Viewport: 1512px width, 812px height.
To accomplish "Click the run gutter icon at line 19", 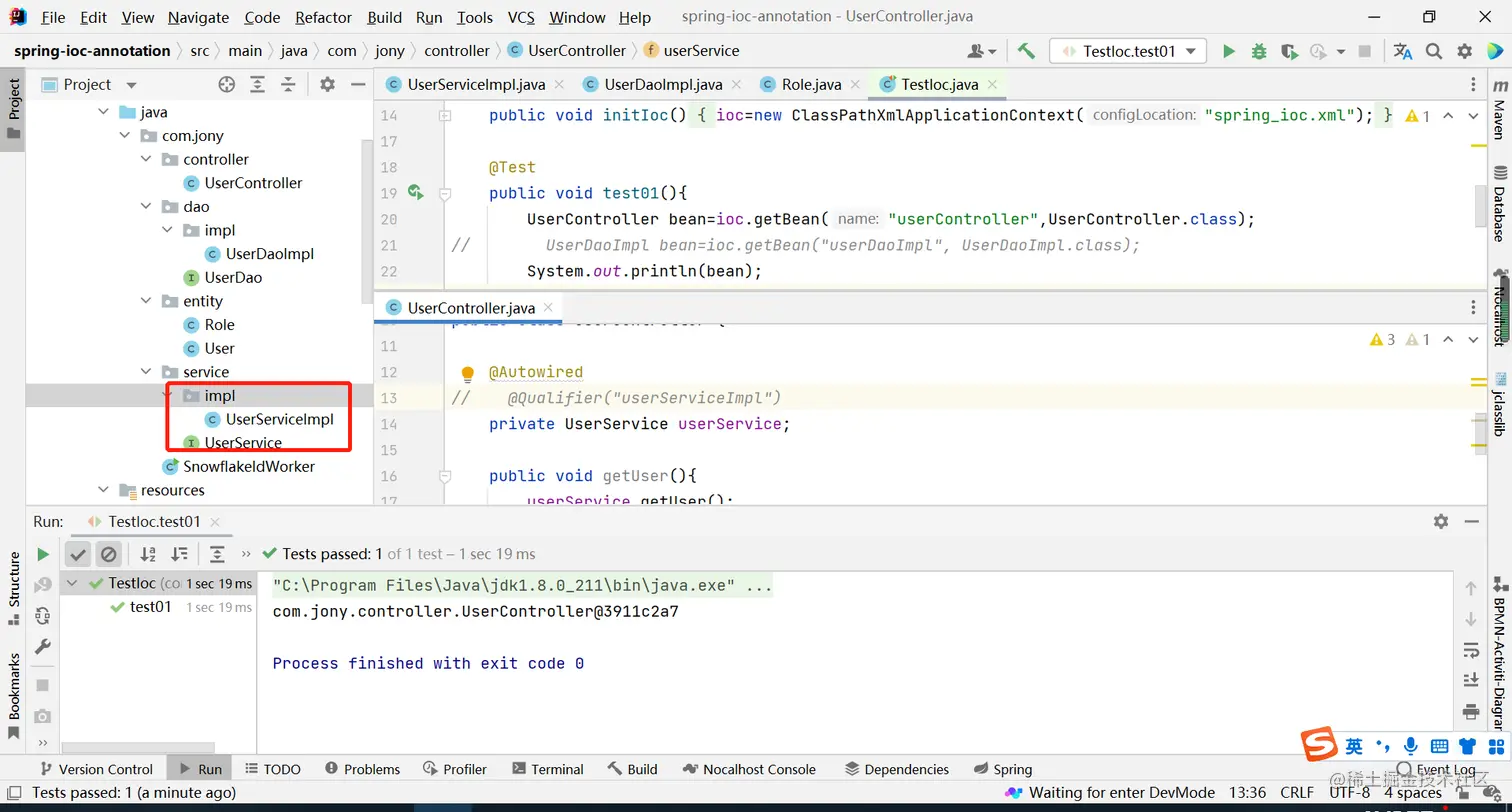I will coord(414,193).
